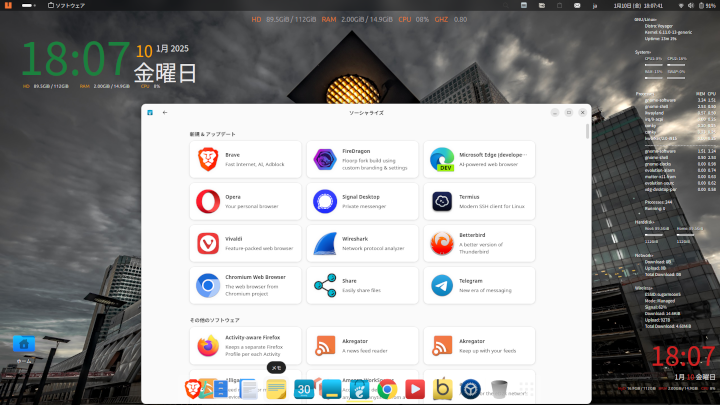Click Software app icon in window header
720x405 pixels.
[x=150, y=112]
